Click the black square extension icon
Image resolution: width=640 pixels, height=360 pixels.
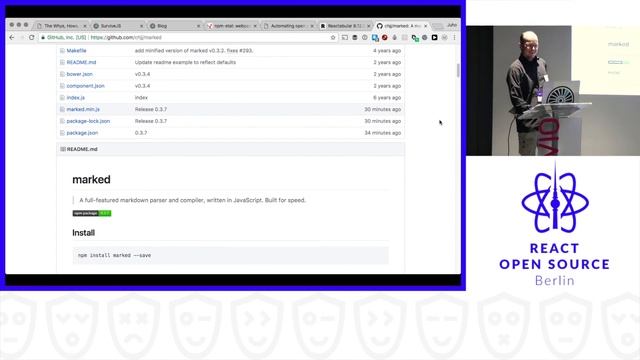[x=434, y=37]
